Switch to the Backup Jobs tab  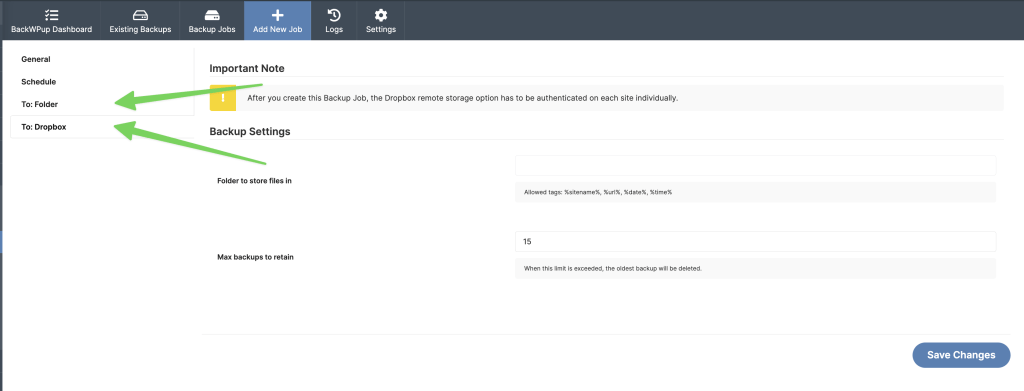[212, 21]
